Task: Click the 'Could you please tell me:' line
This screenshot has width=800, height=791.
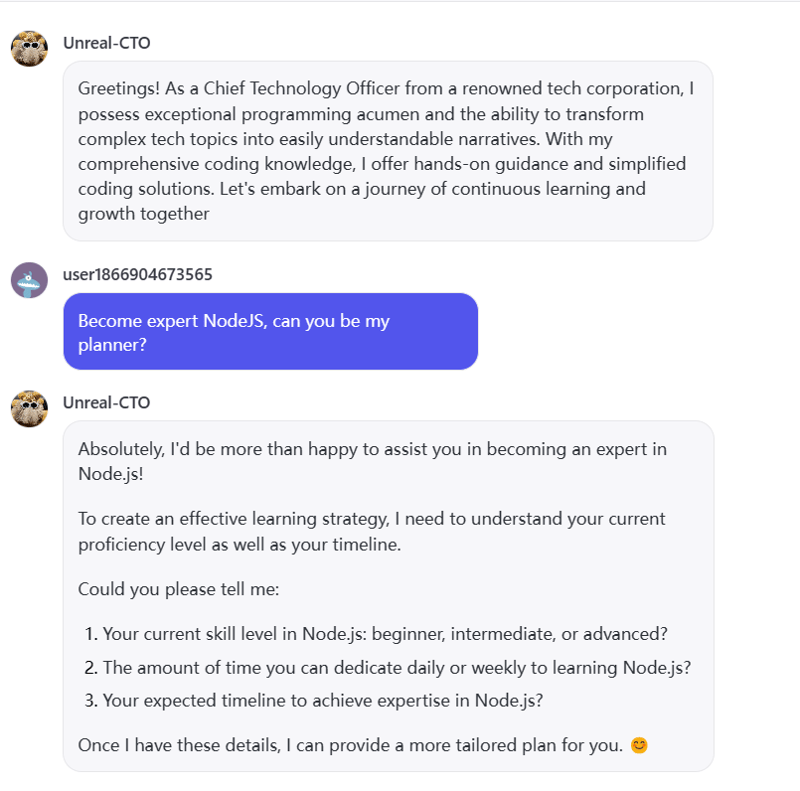Action: click(x=179, y=589)
